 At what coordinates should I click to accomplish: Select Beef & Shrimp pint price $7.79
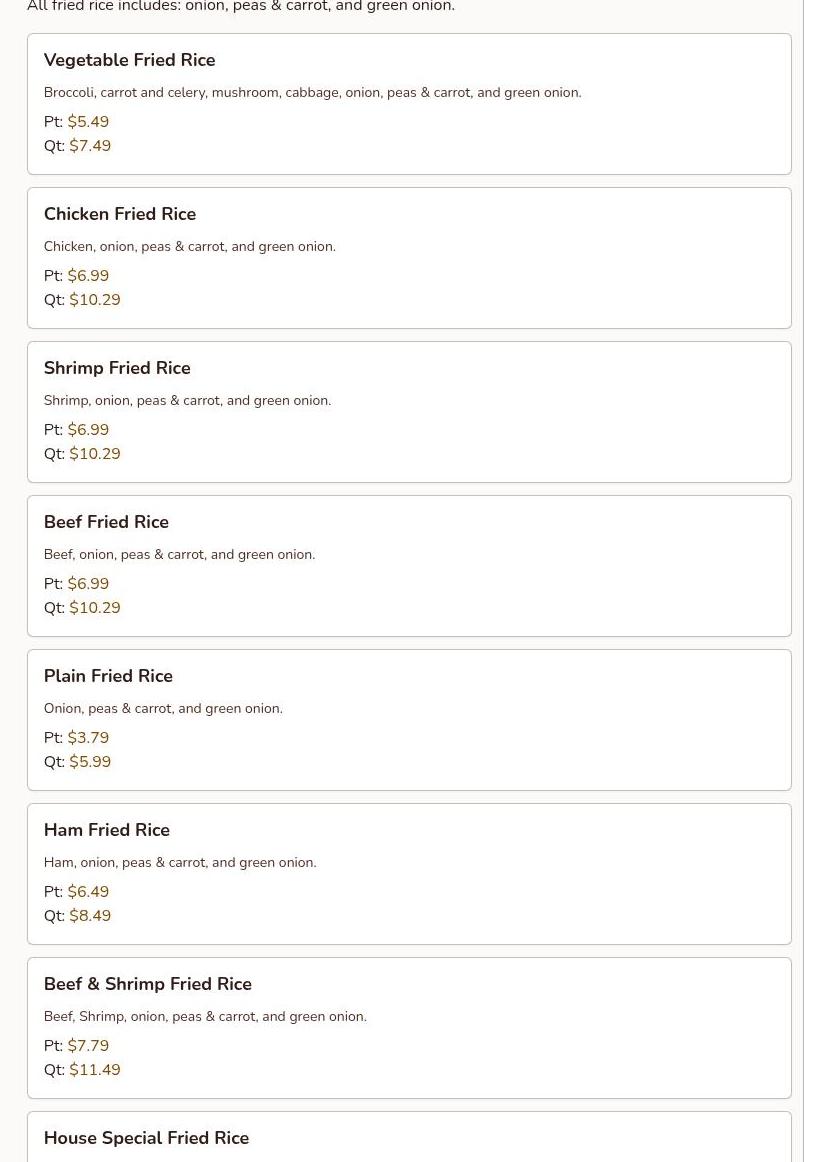[x=88, y=1046]
